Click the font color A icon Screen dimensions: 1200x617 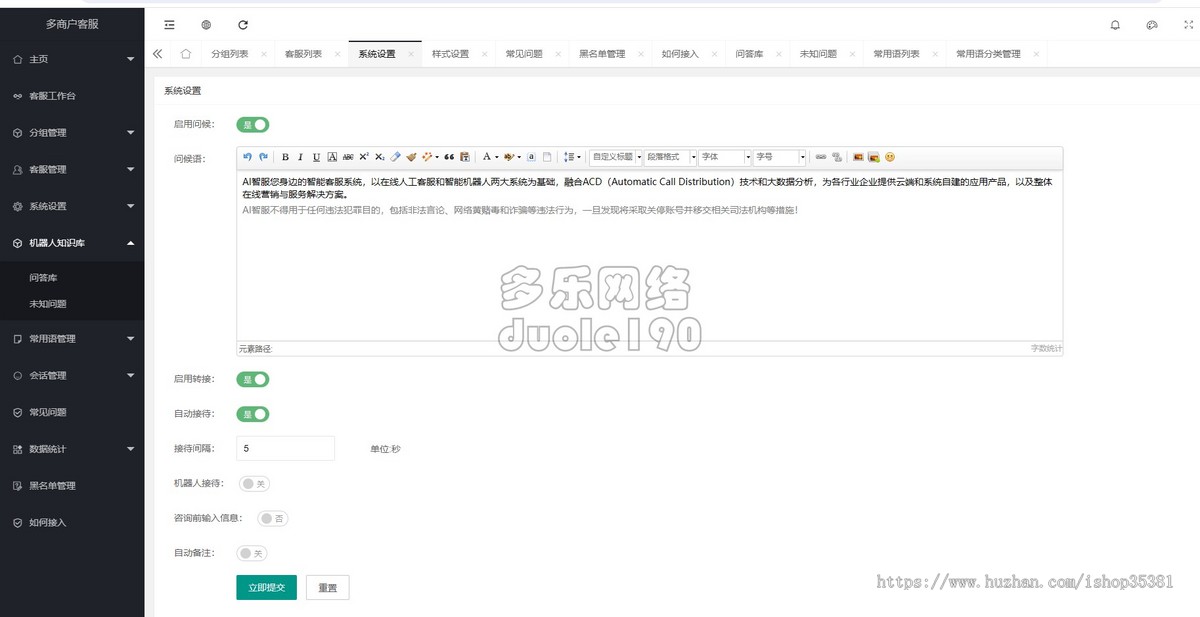[487, 157]
